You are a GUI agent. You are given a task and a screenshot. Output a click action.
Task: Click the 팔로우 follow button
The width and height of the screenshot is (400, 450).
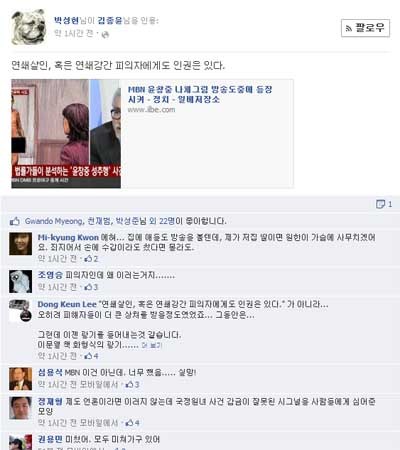click(365, 28)
